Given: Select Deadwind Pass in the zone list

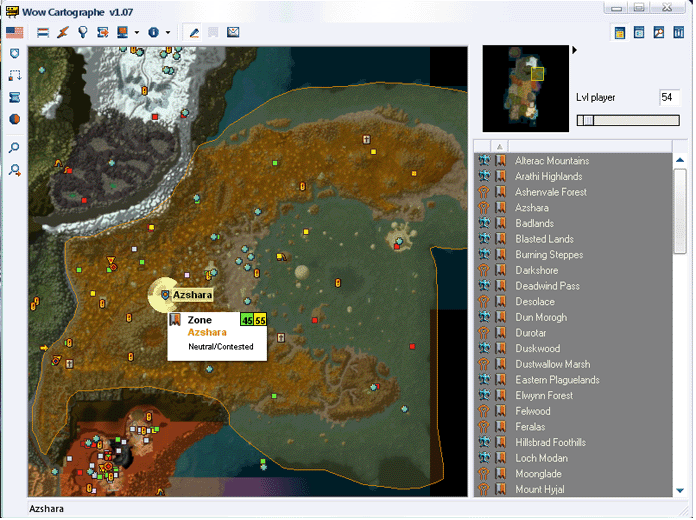Looking at the screenshot, I should [x=547, y=286].
